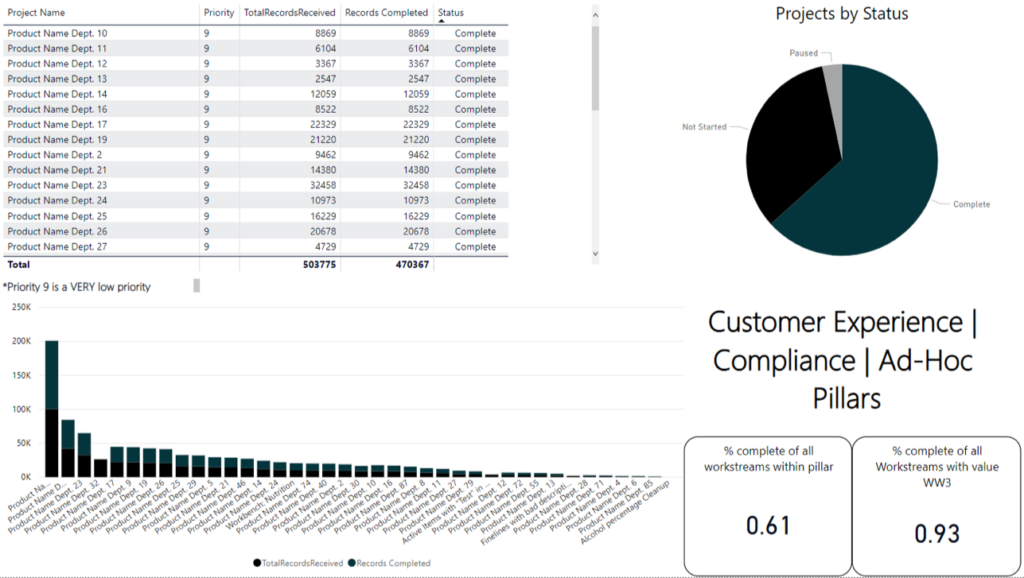Click the TotalRecordsReceived column header in the table
1024x578 pixels.
[286, 13]
